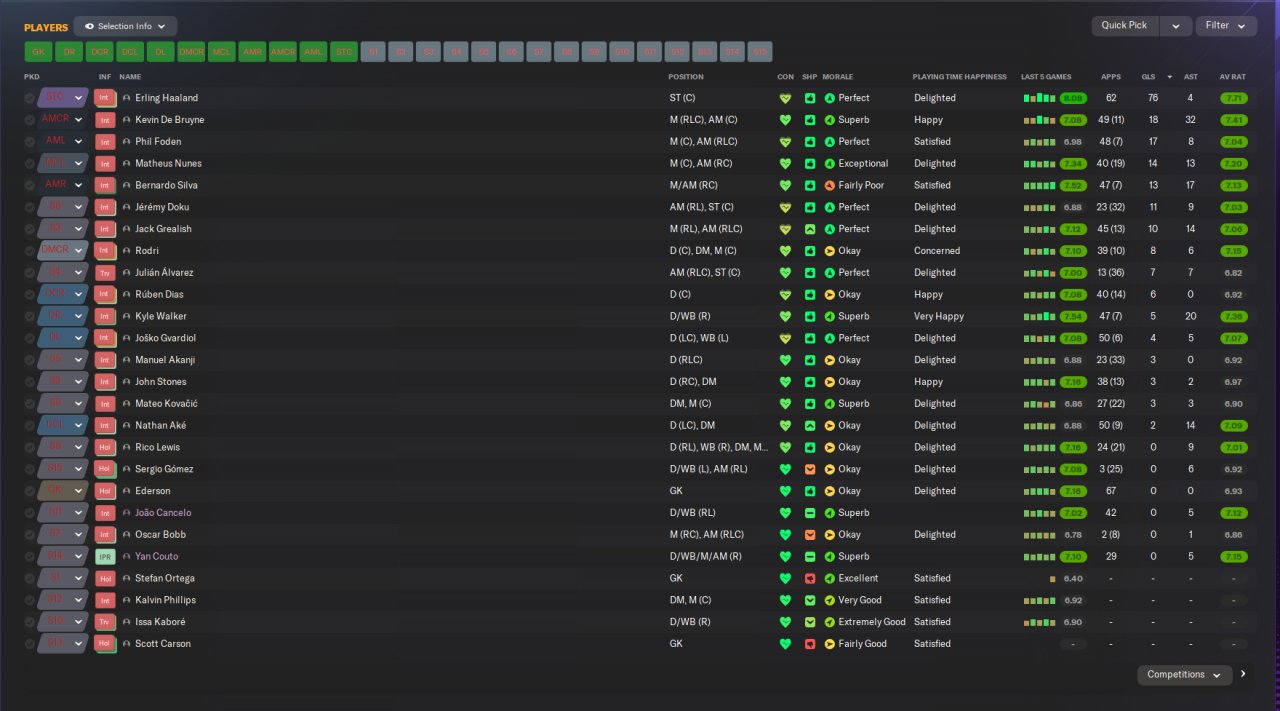Click Kevin De Bruyne's condition heart icon
Image resolution: width=1280 pixels, height=711 pixels.
coord(785,120)
